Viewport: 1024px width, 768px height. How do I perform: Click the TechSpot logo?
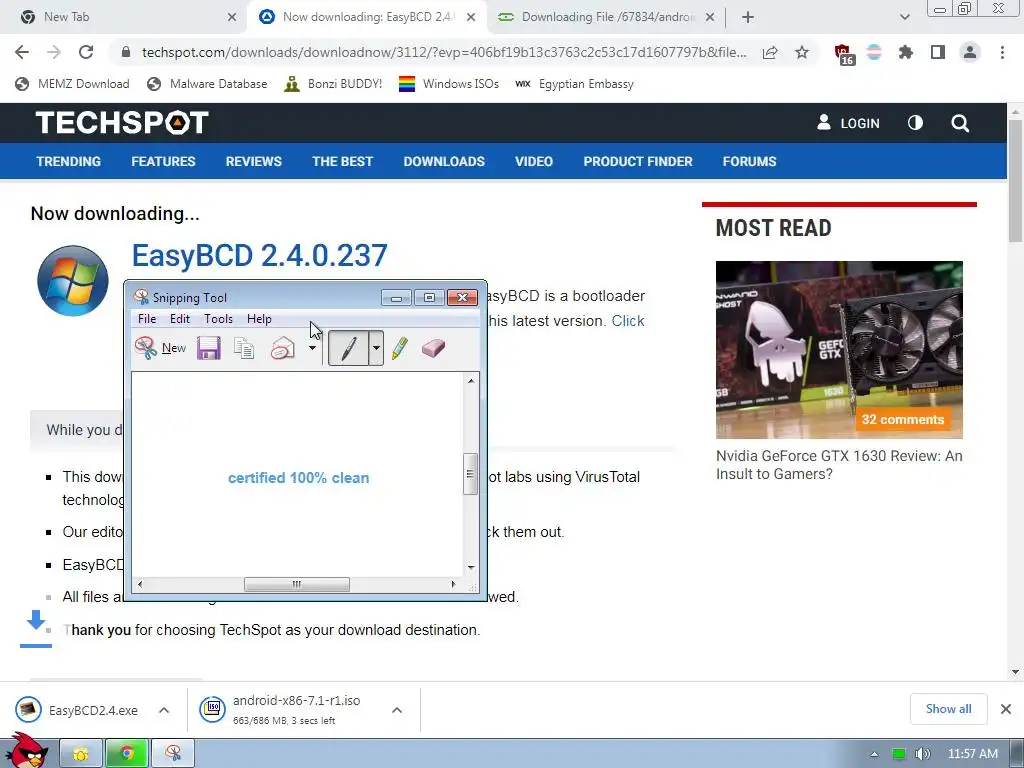(122, 123)
